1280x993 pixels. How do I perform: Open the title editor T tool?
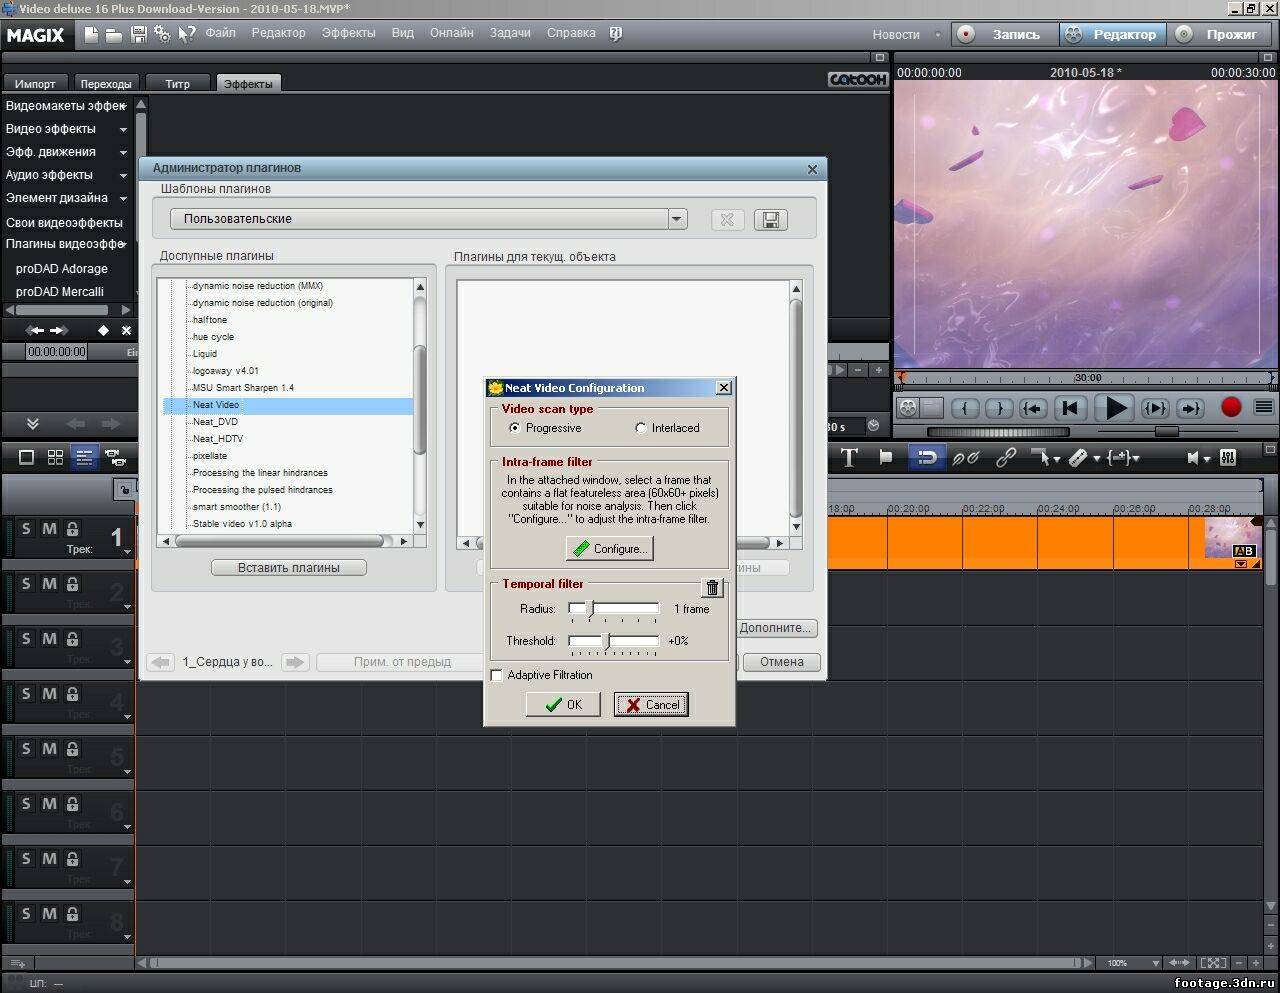click(849, 457)
